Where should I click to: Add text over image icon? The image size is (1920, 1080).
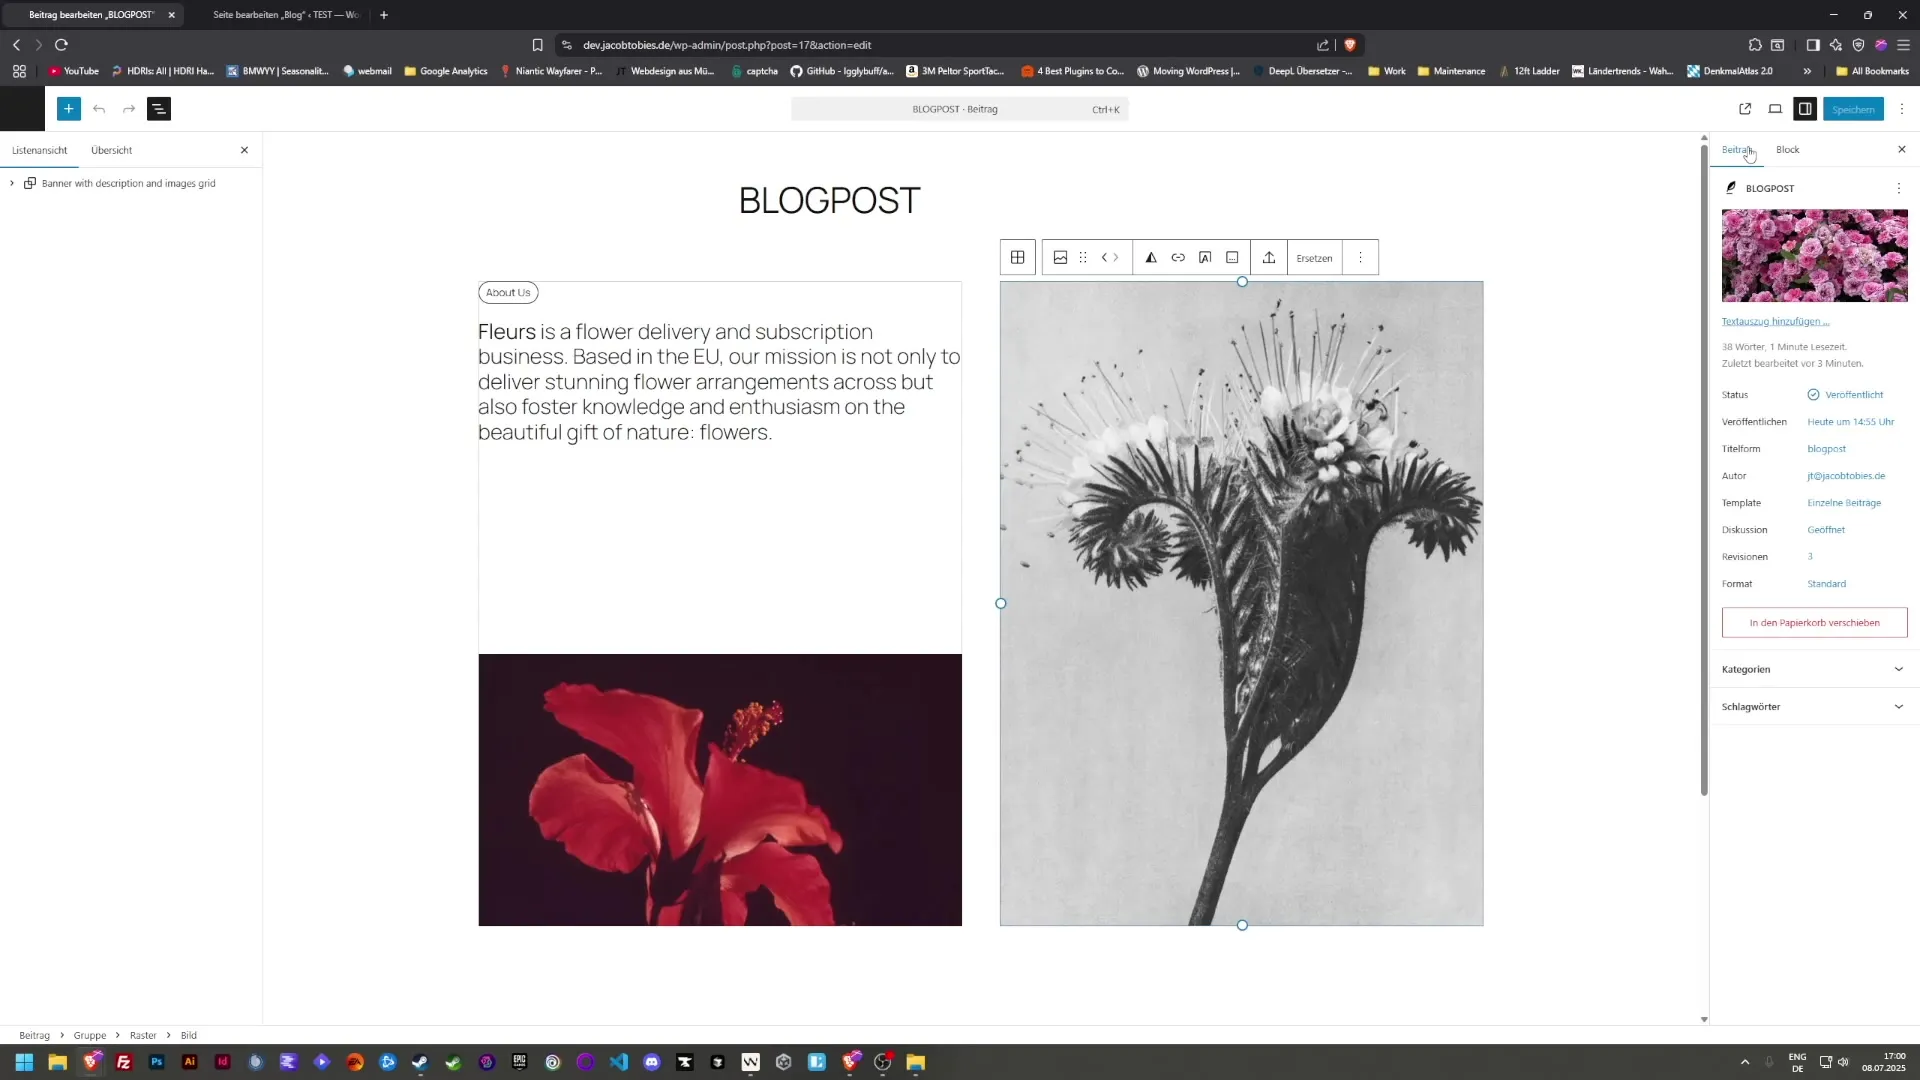pyautogui.click(x=1205, y=258)
